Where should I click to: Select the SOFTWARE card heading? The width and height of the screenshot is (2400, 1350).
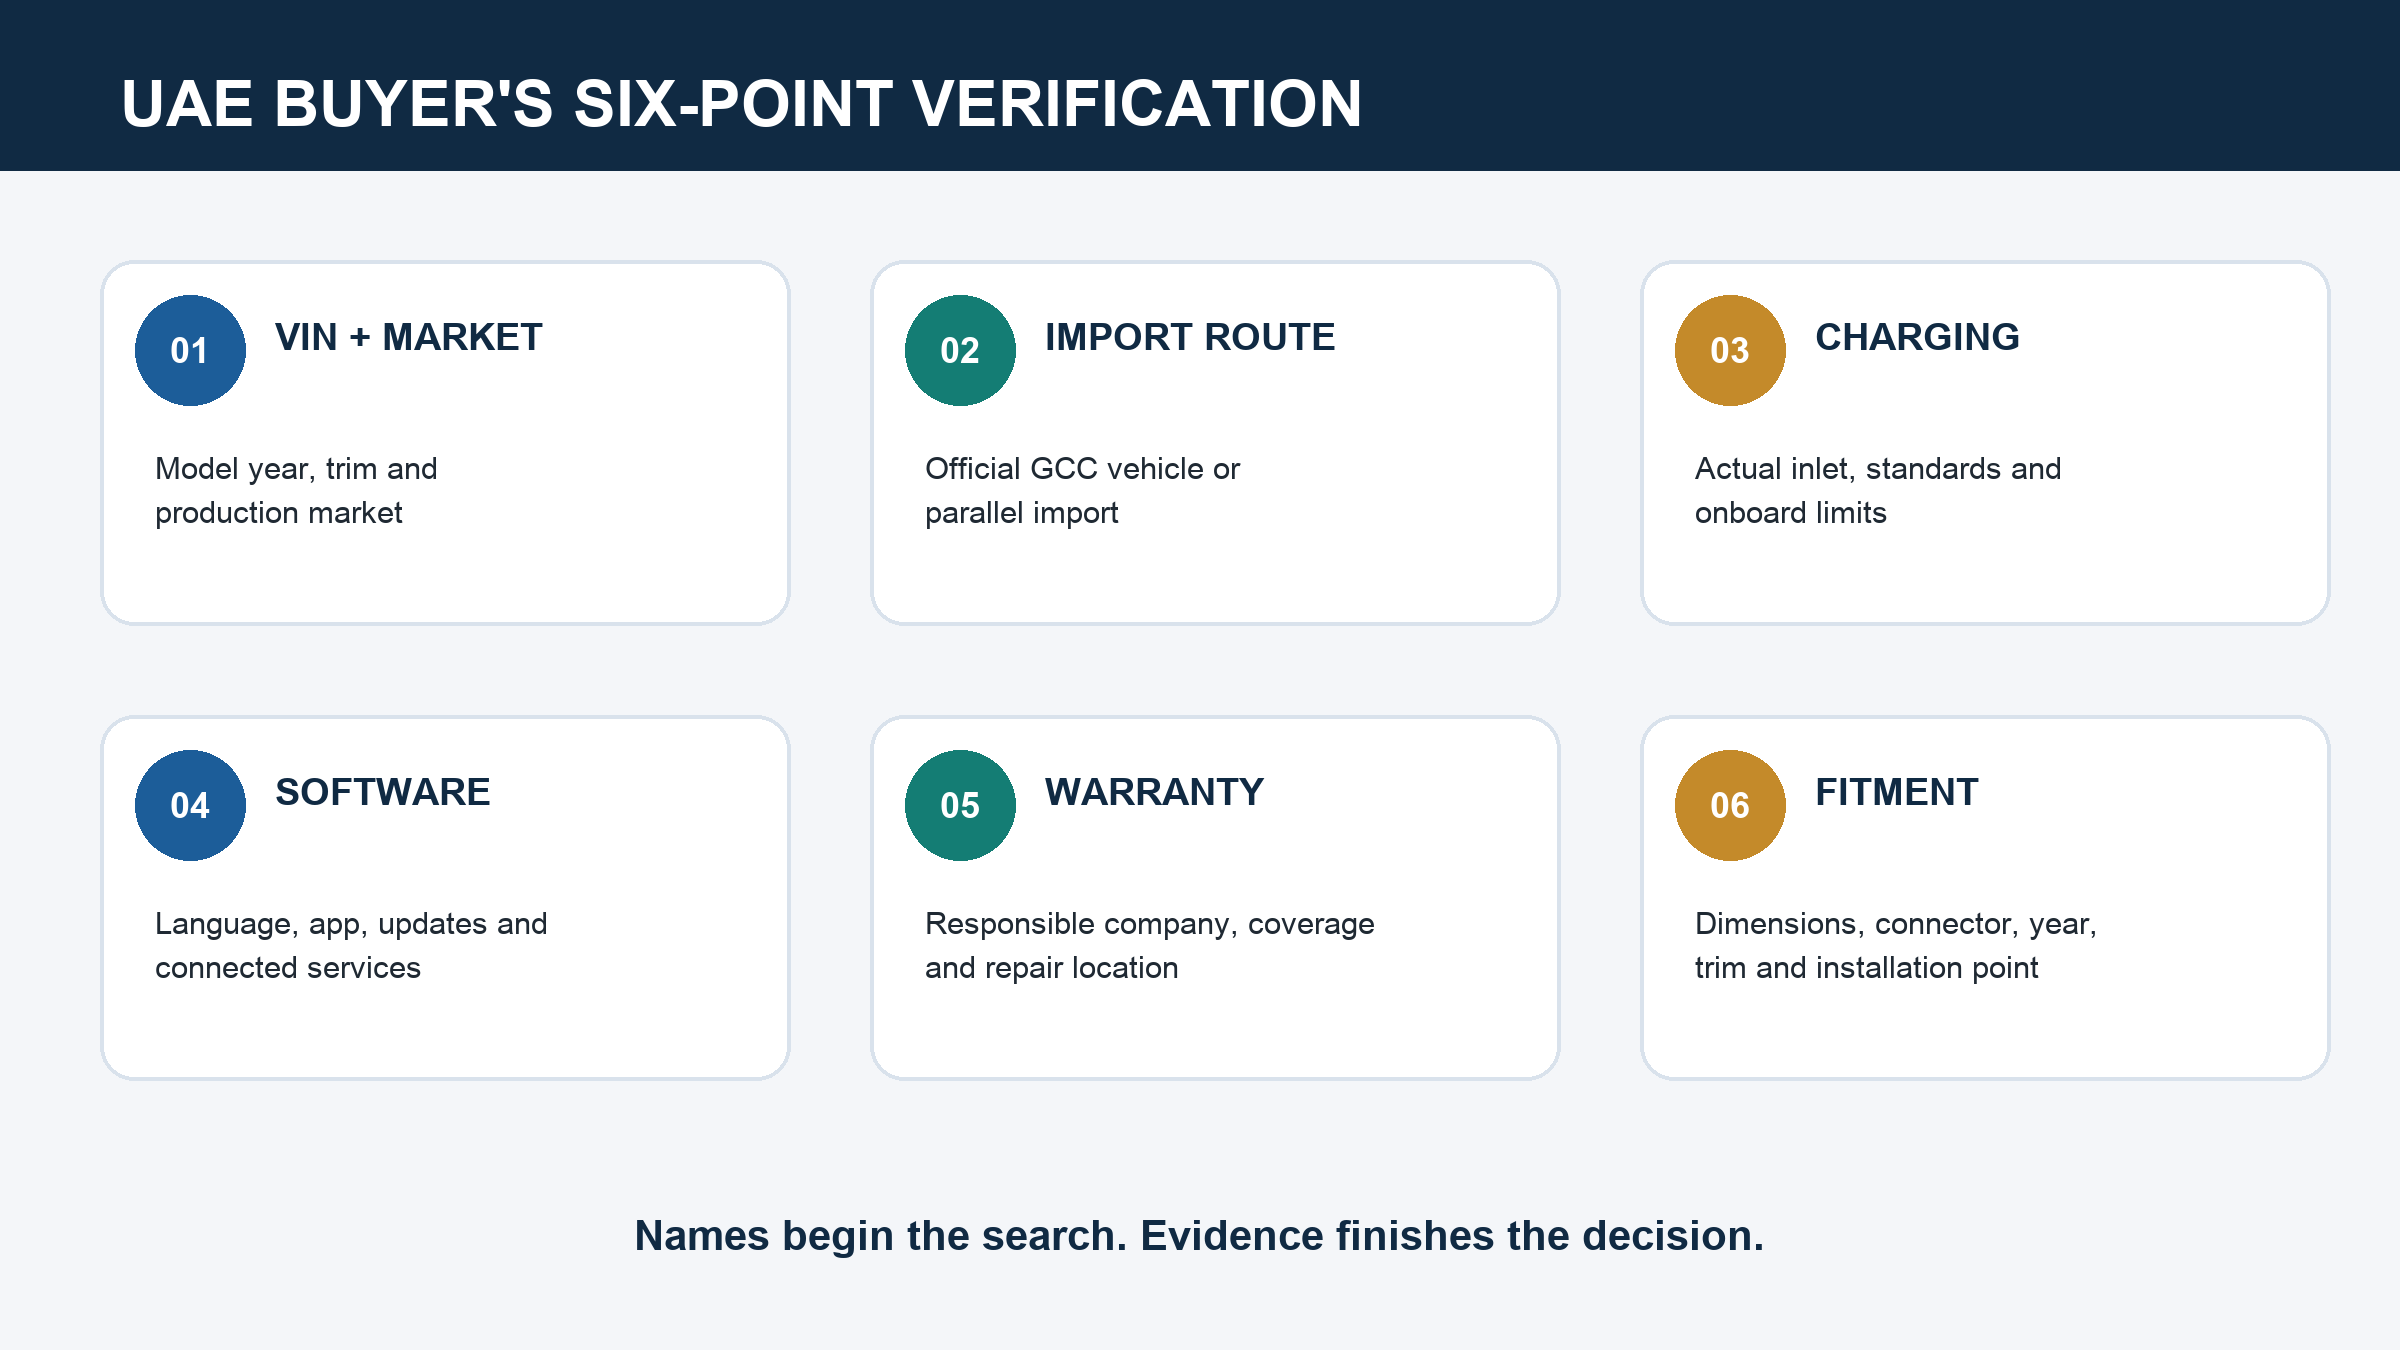[x=383, y=792]
